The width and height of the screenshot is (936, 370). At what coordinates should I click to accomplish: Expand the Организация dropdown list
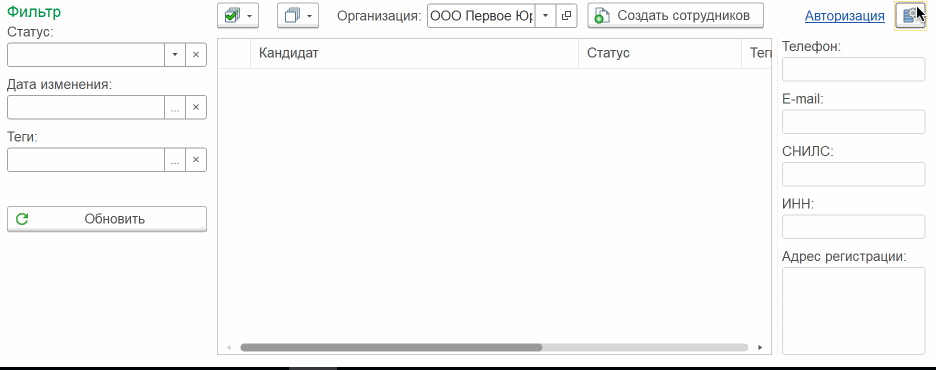pos(545,16)
